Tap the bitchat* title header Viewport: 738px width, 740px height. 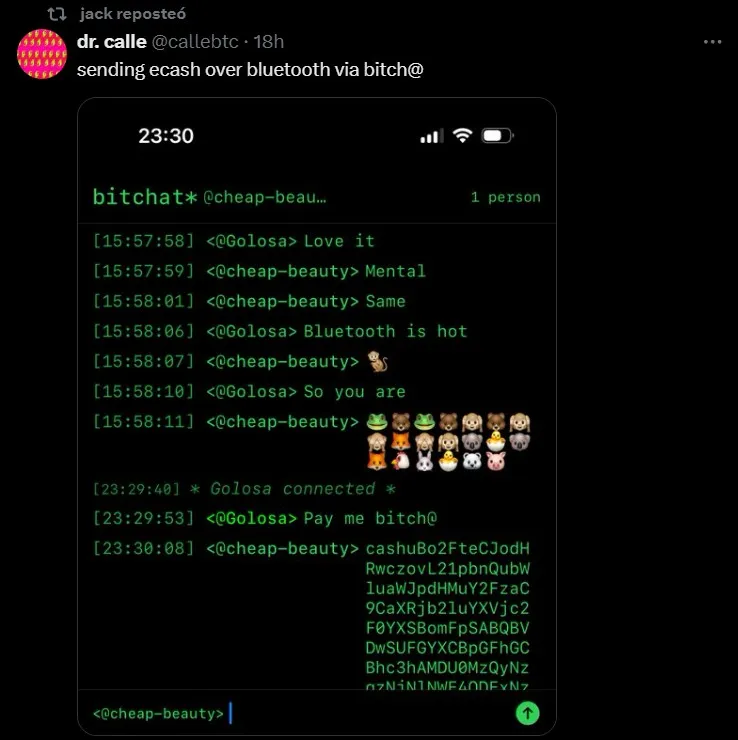point(145,197)
